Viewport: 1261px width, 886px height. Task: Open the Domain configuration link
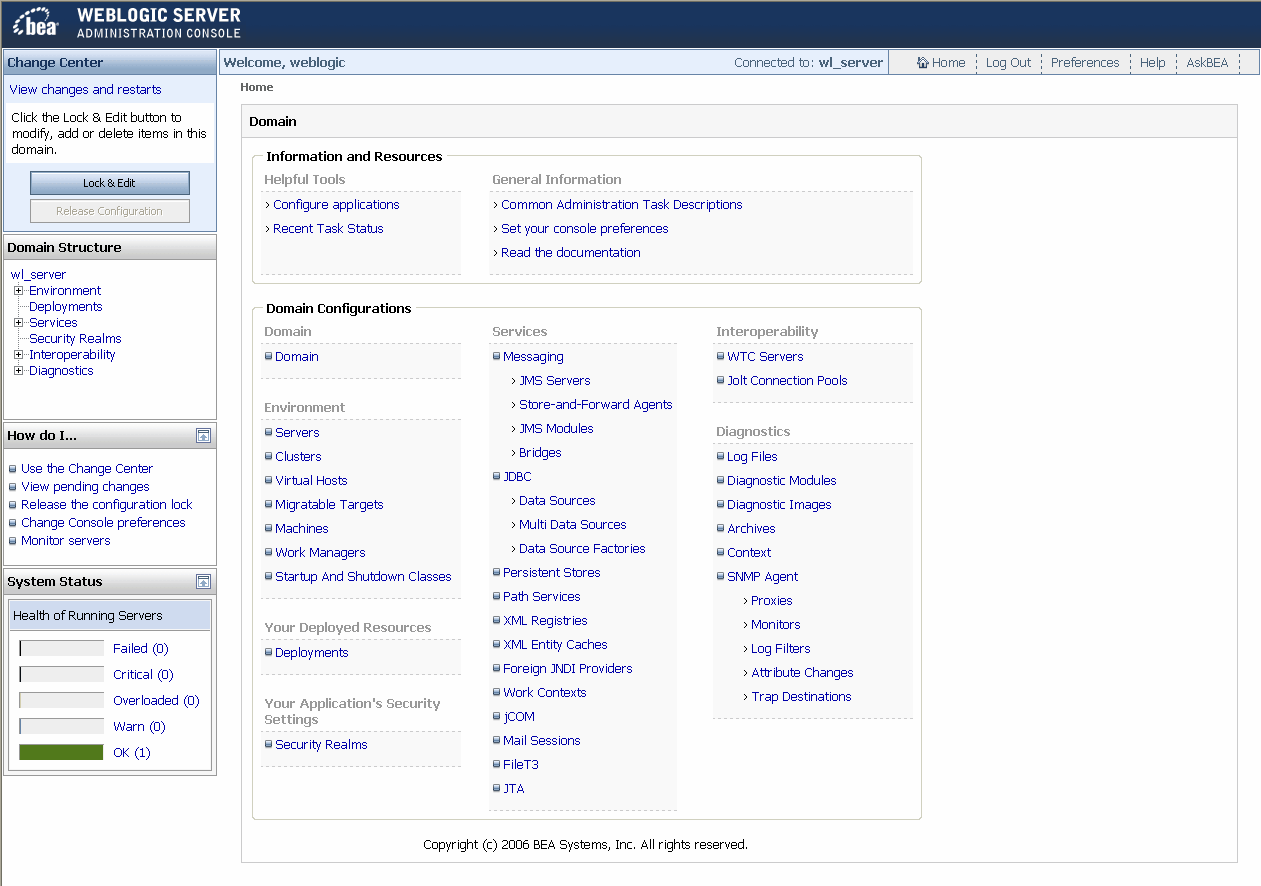(297, 357)
